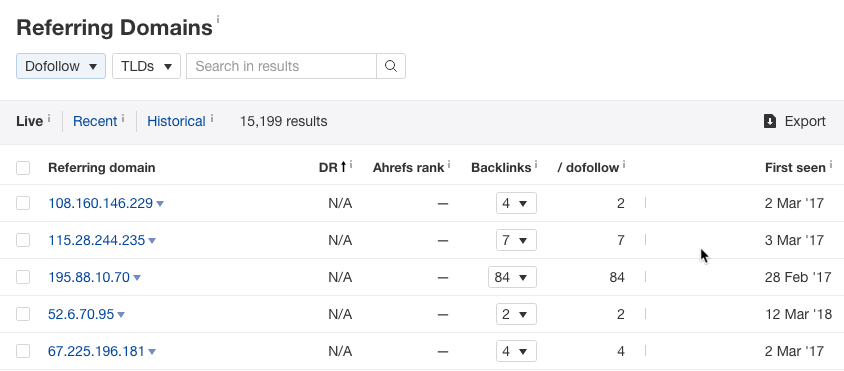Check the box for 108.160.146.229
844x371 pixels.
23,203
